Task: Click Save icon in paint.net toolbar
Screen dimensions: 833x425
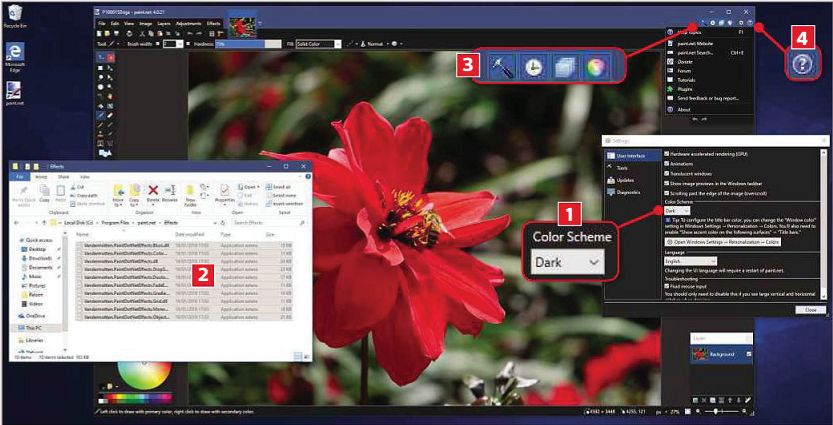Action: click(116, 33)
